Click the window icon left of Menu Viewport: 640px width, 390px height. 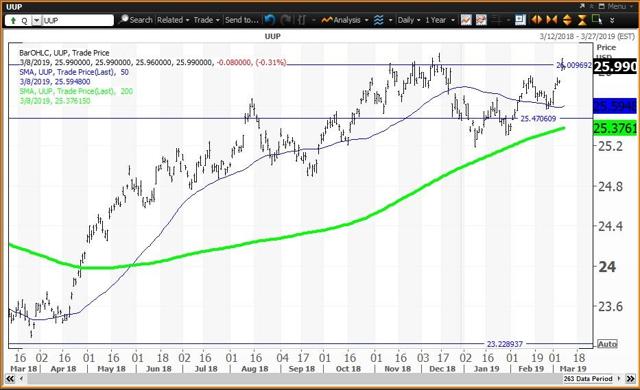(x=601, y=7)
